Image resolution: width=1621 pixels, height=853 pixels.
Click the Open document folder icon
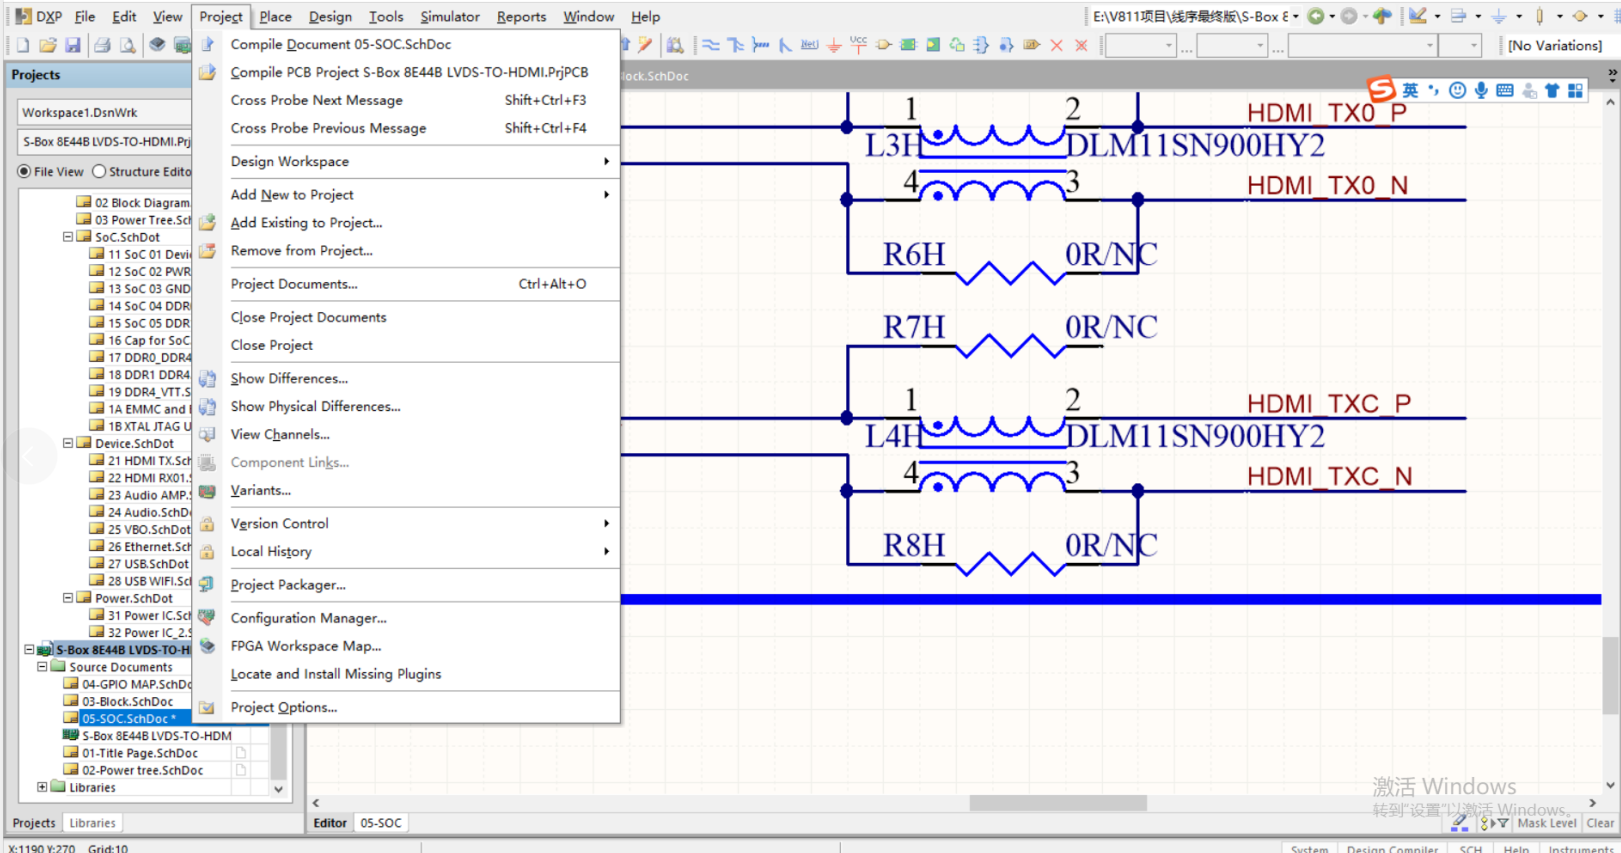[x=48, y=45]
